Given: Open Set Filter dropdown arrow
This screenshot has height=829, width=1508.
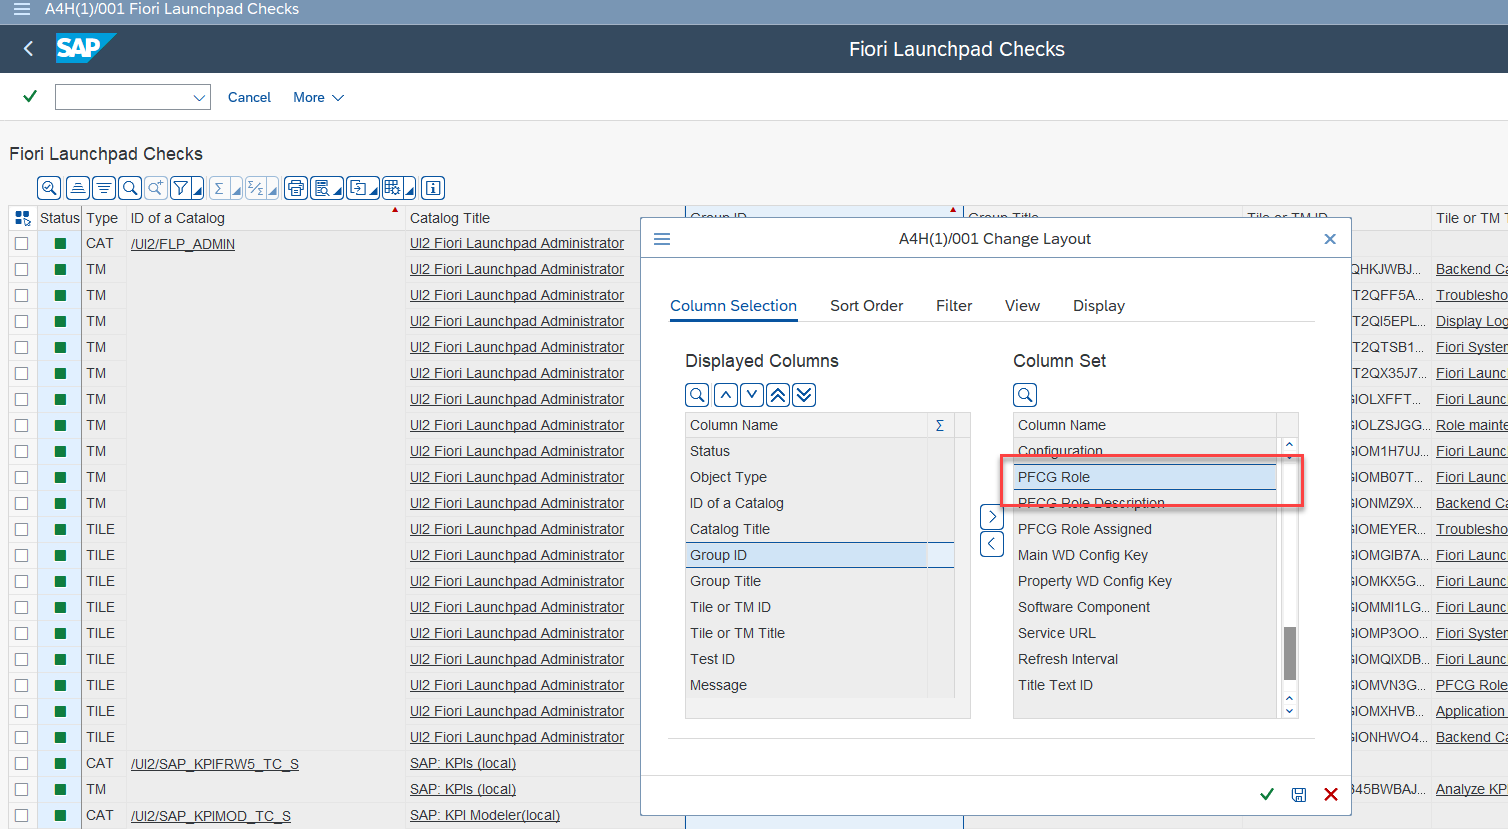Looking at the screenshot, I should (x=198, y=188).
